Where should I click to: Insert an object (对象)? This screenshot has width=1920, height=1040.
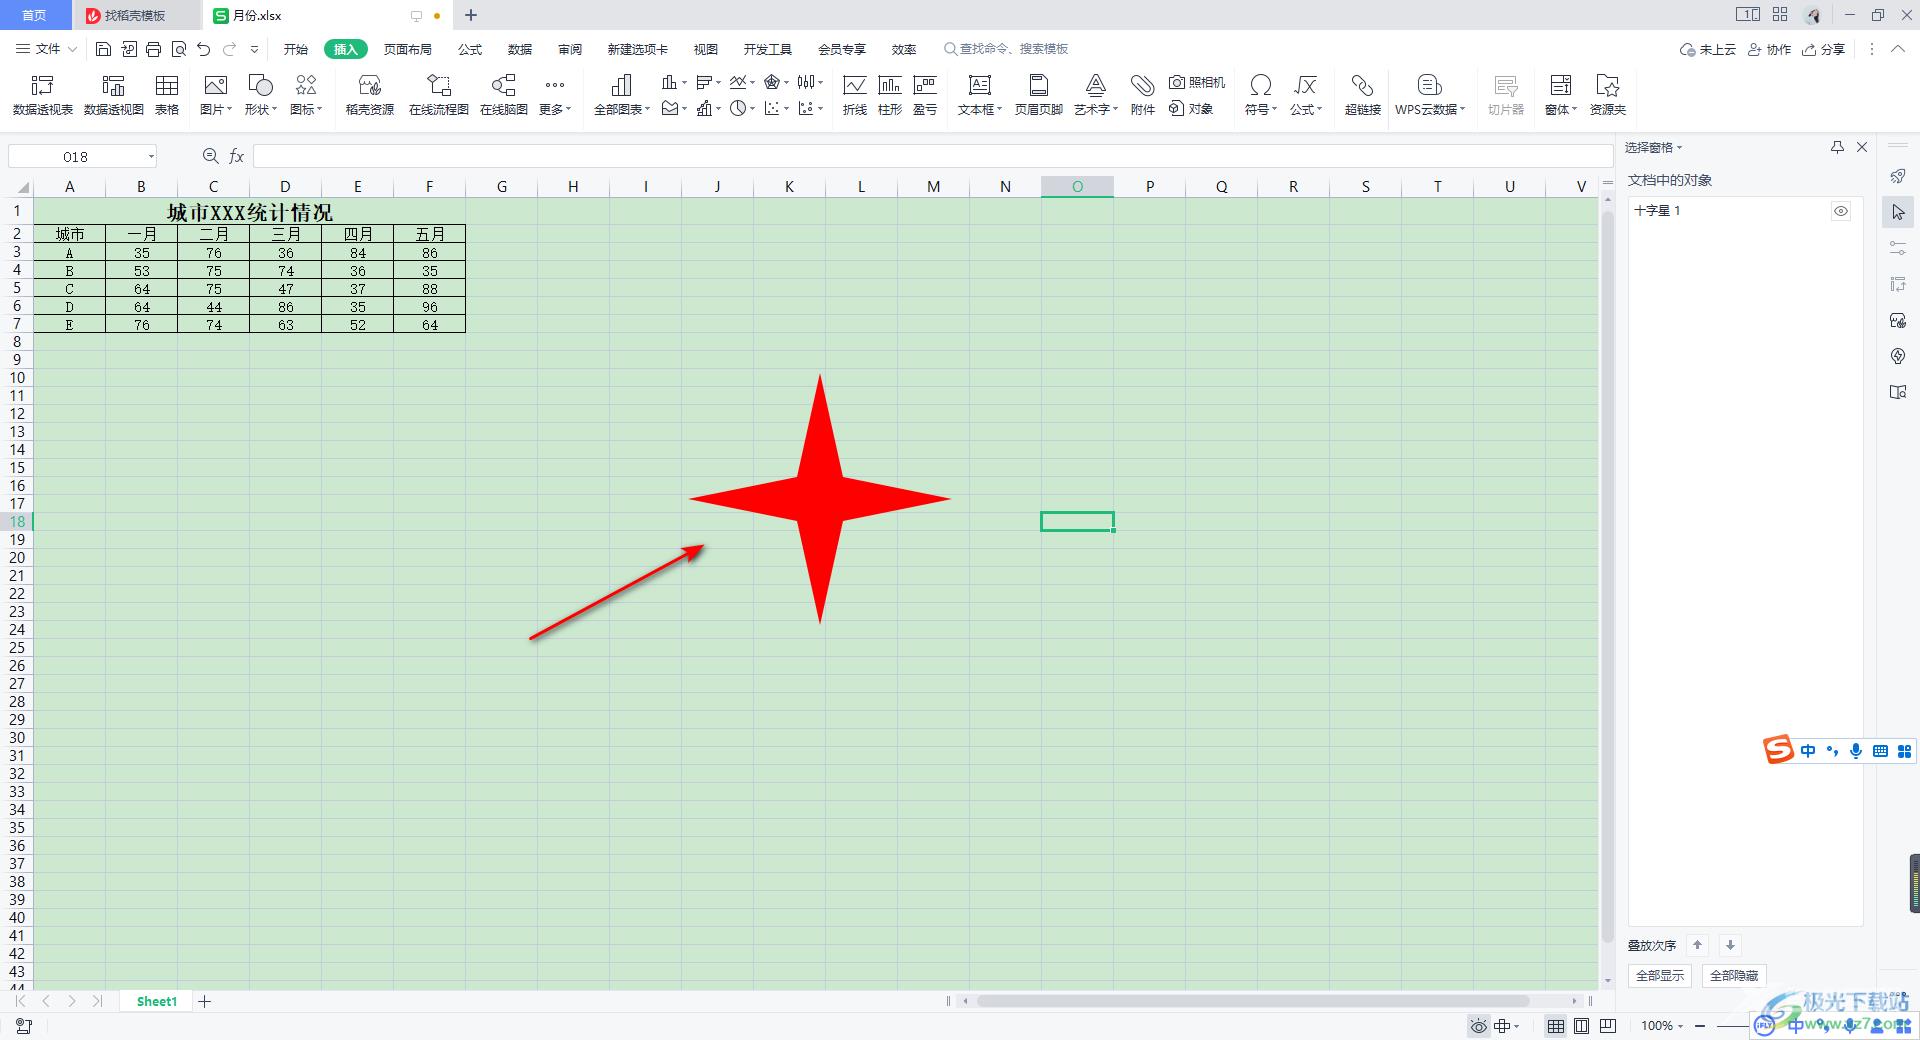tap(1191, 108)
